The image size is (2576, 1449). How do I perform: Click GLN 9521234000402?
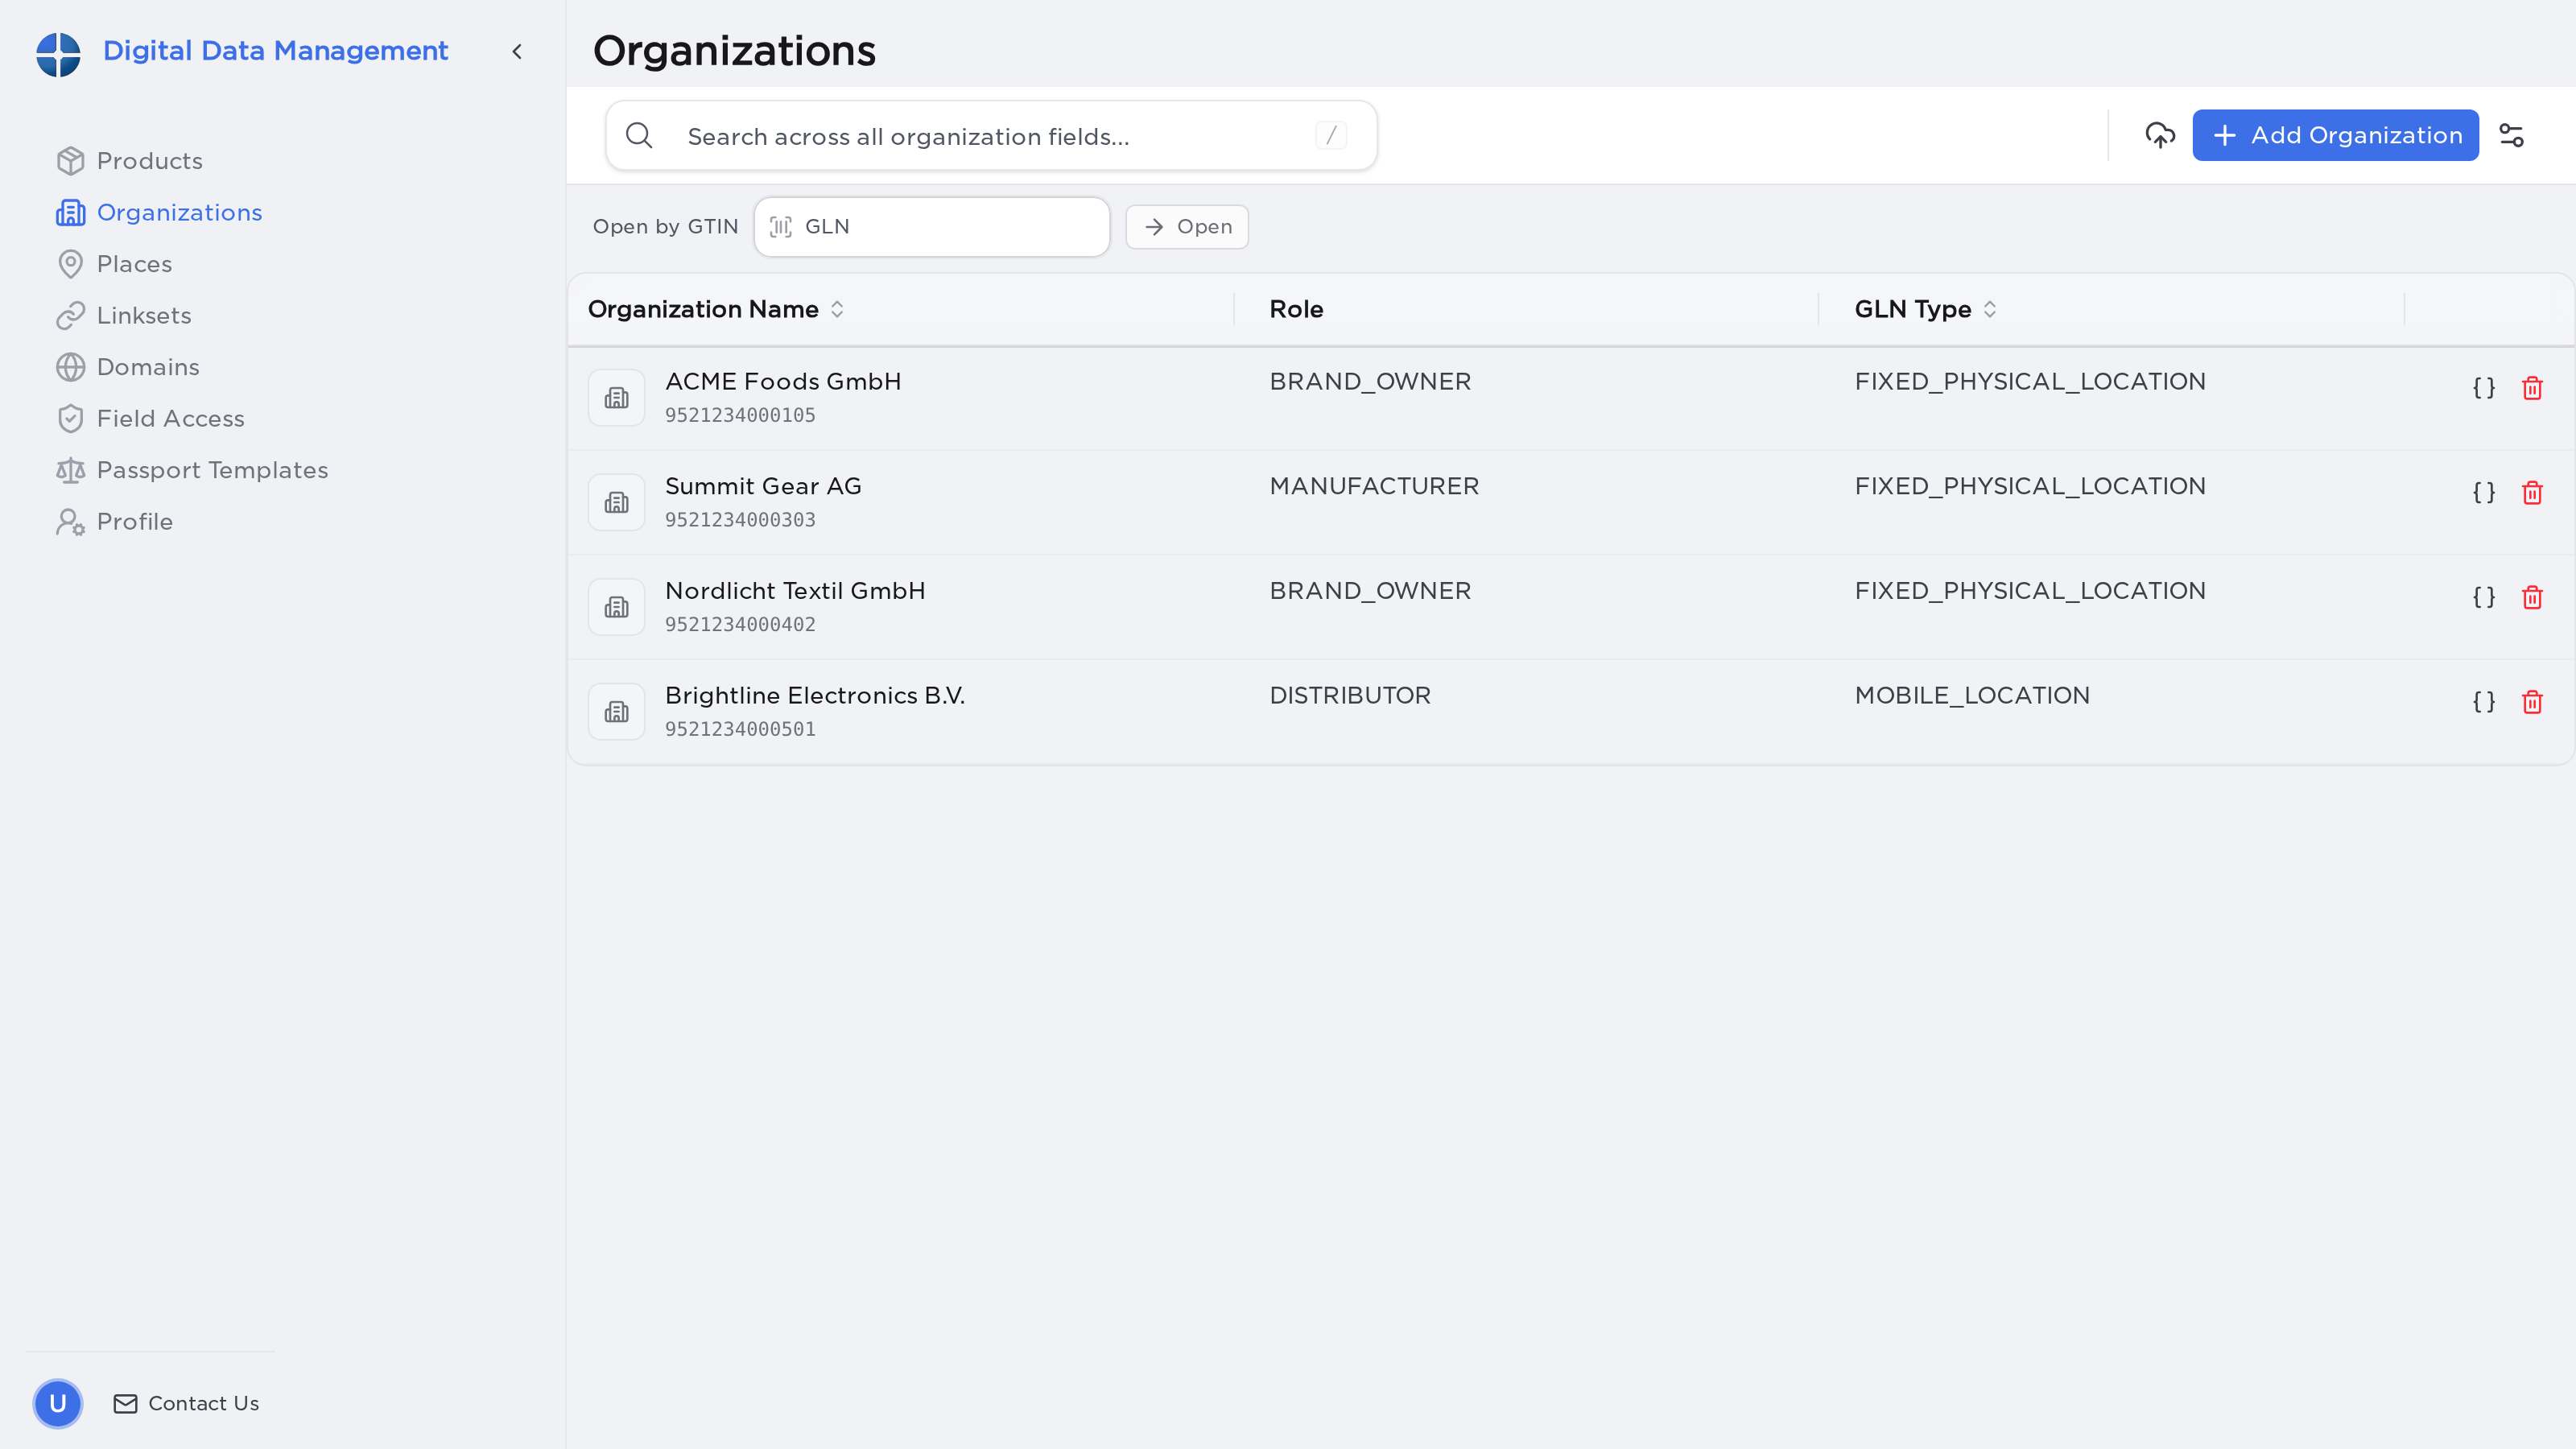(740, 624)
